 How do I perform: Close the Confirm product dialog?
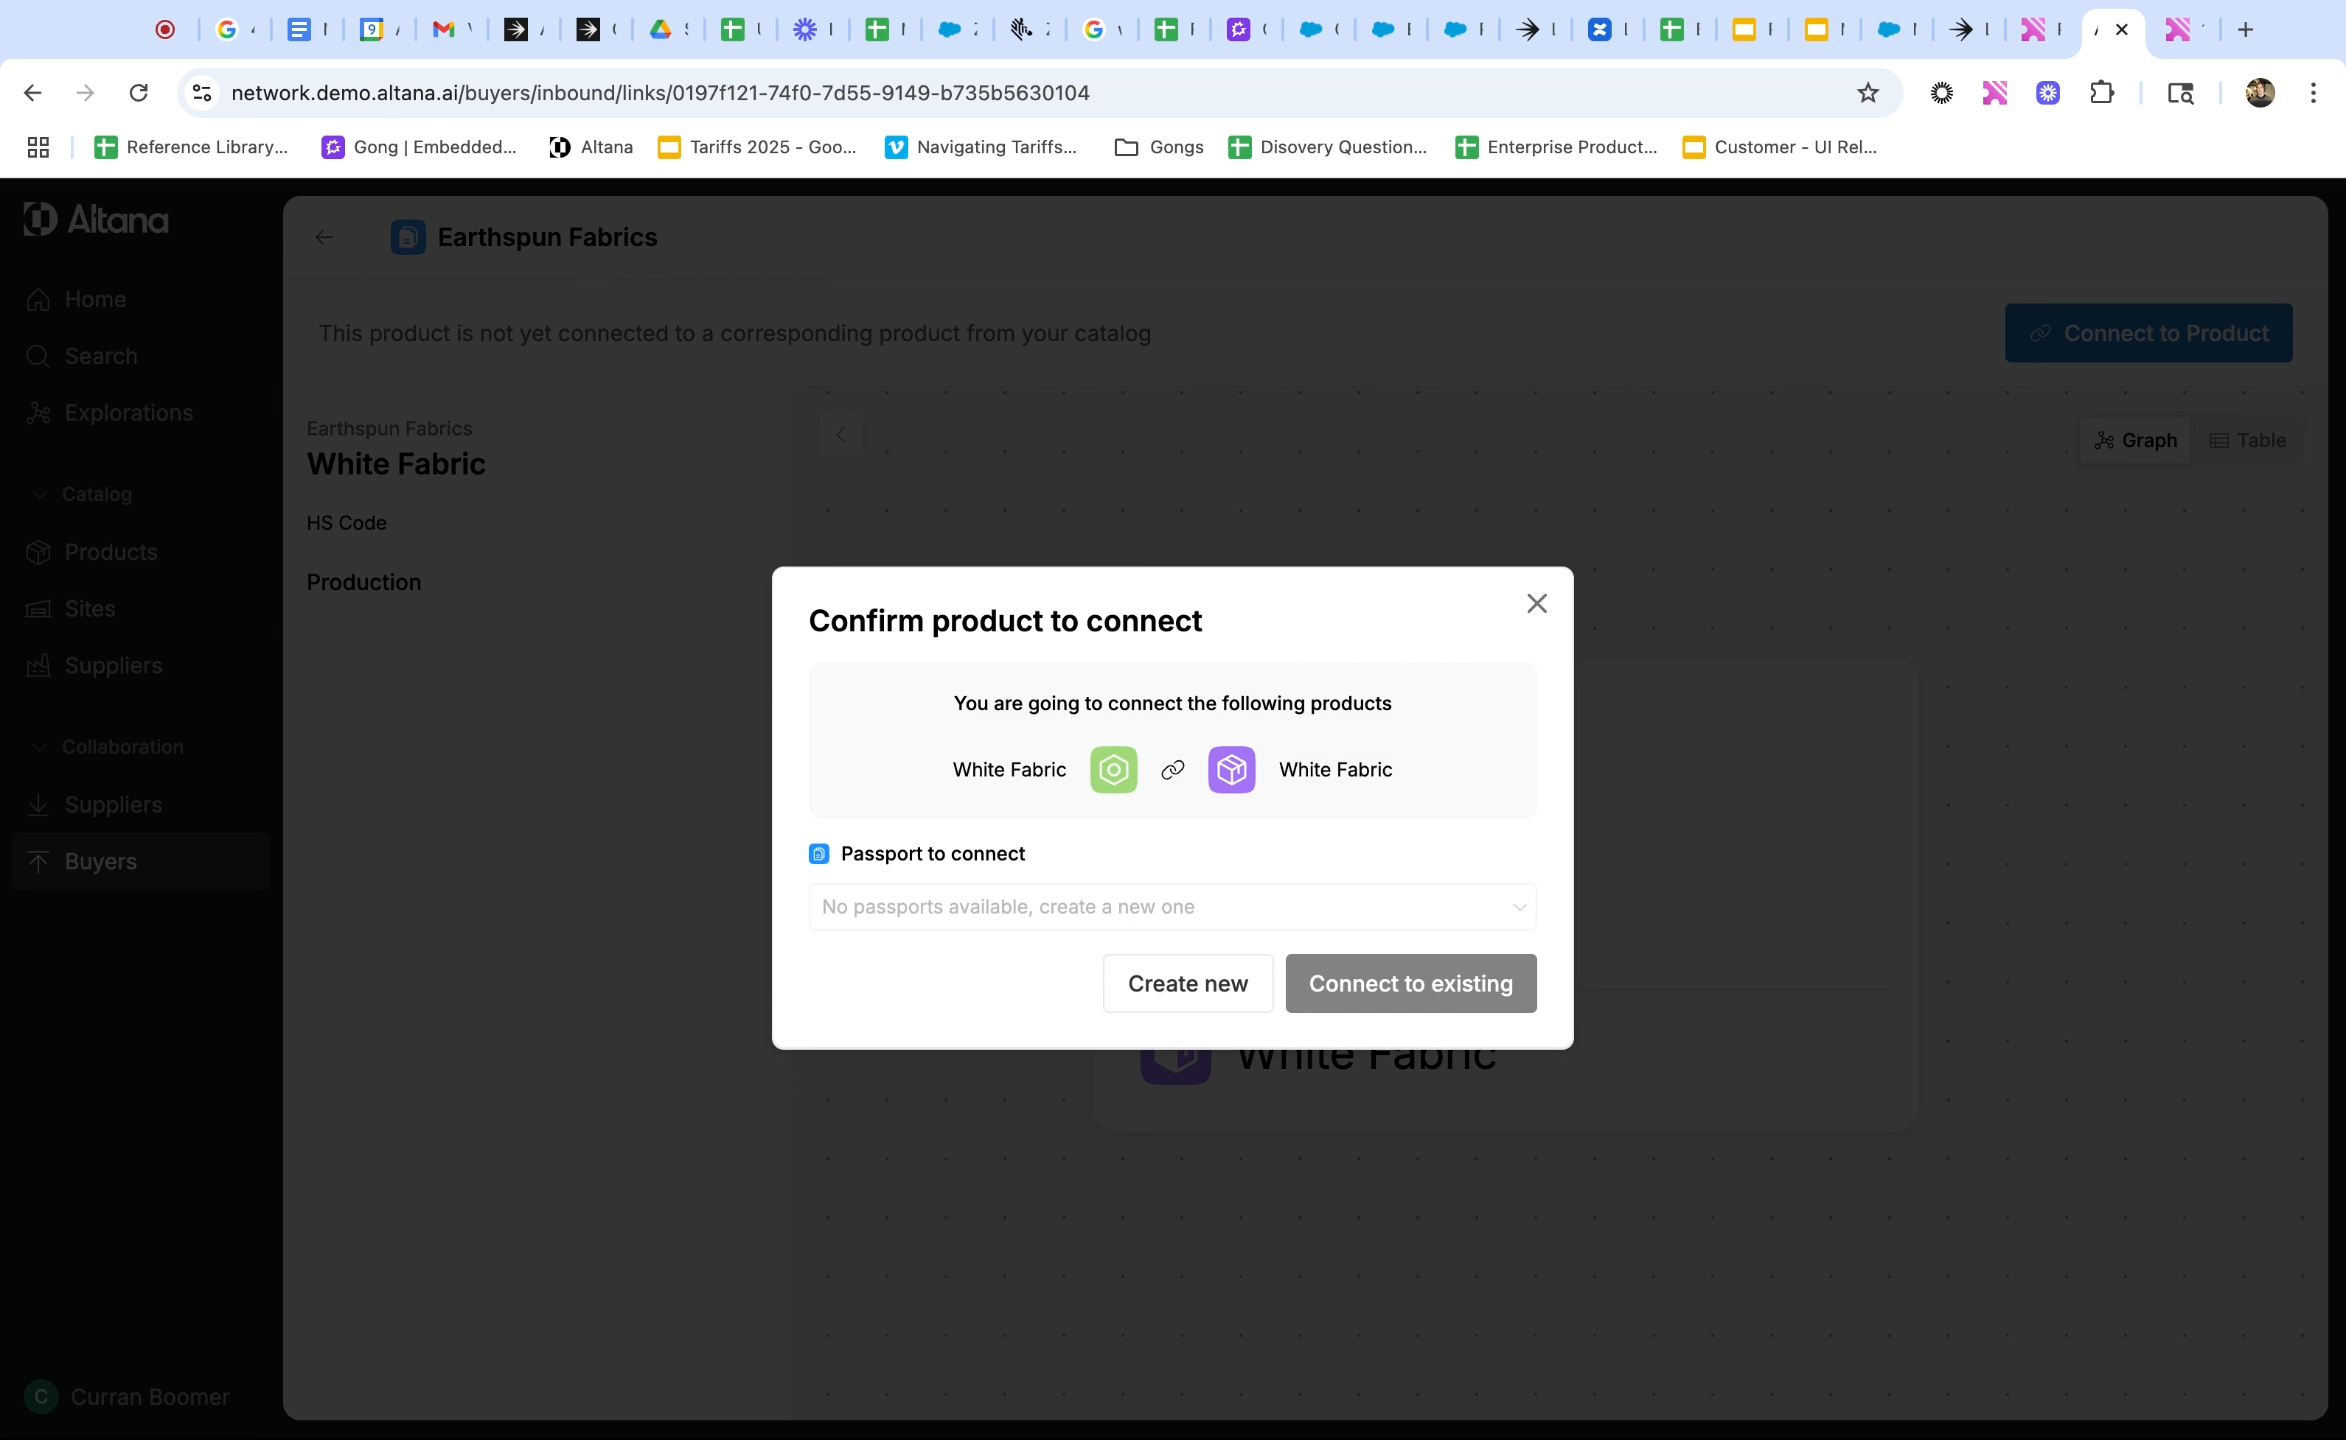(x=1536, y=603)
